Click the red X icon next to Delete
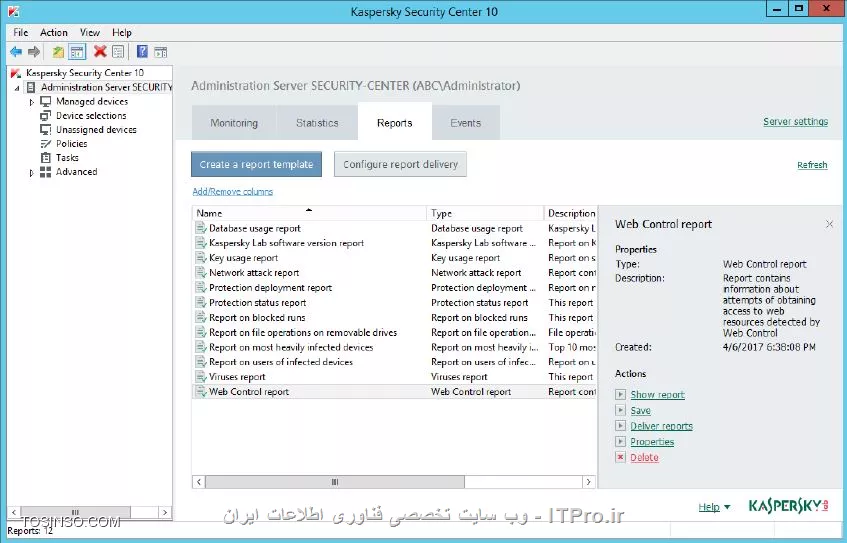The height and width of the screenshot is (543, 847). [620, 457]
